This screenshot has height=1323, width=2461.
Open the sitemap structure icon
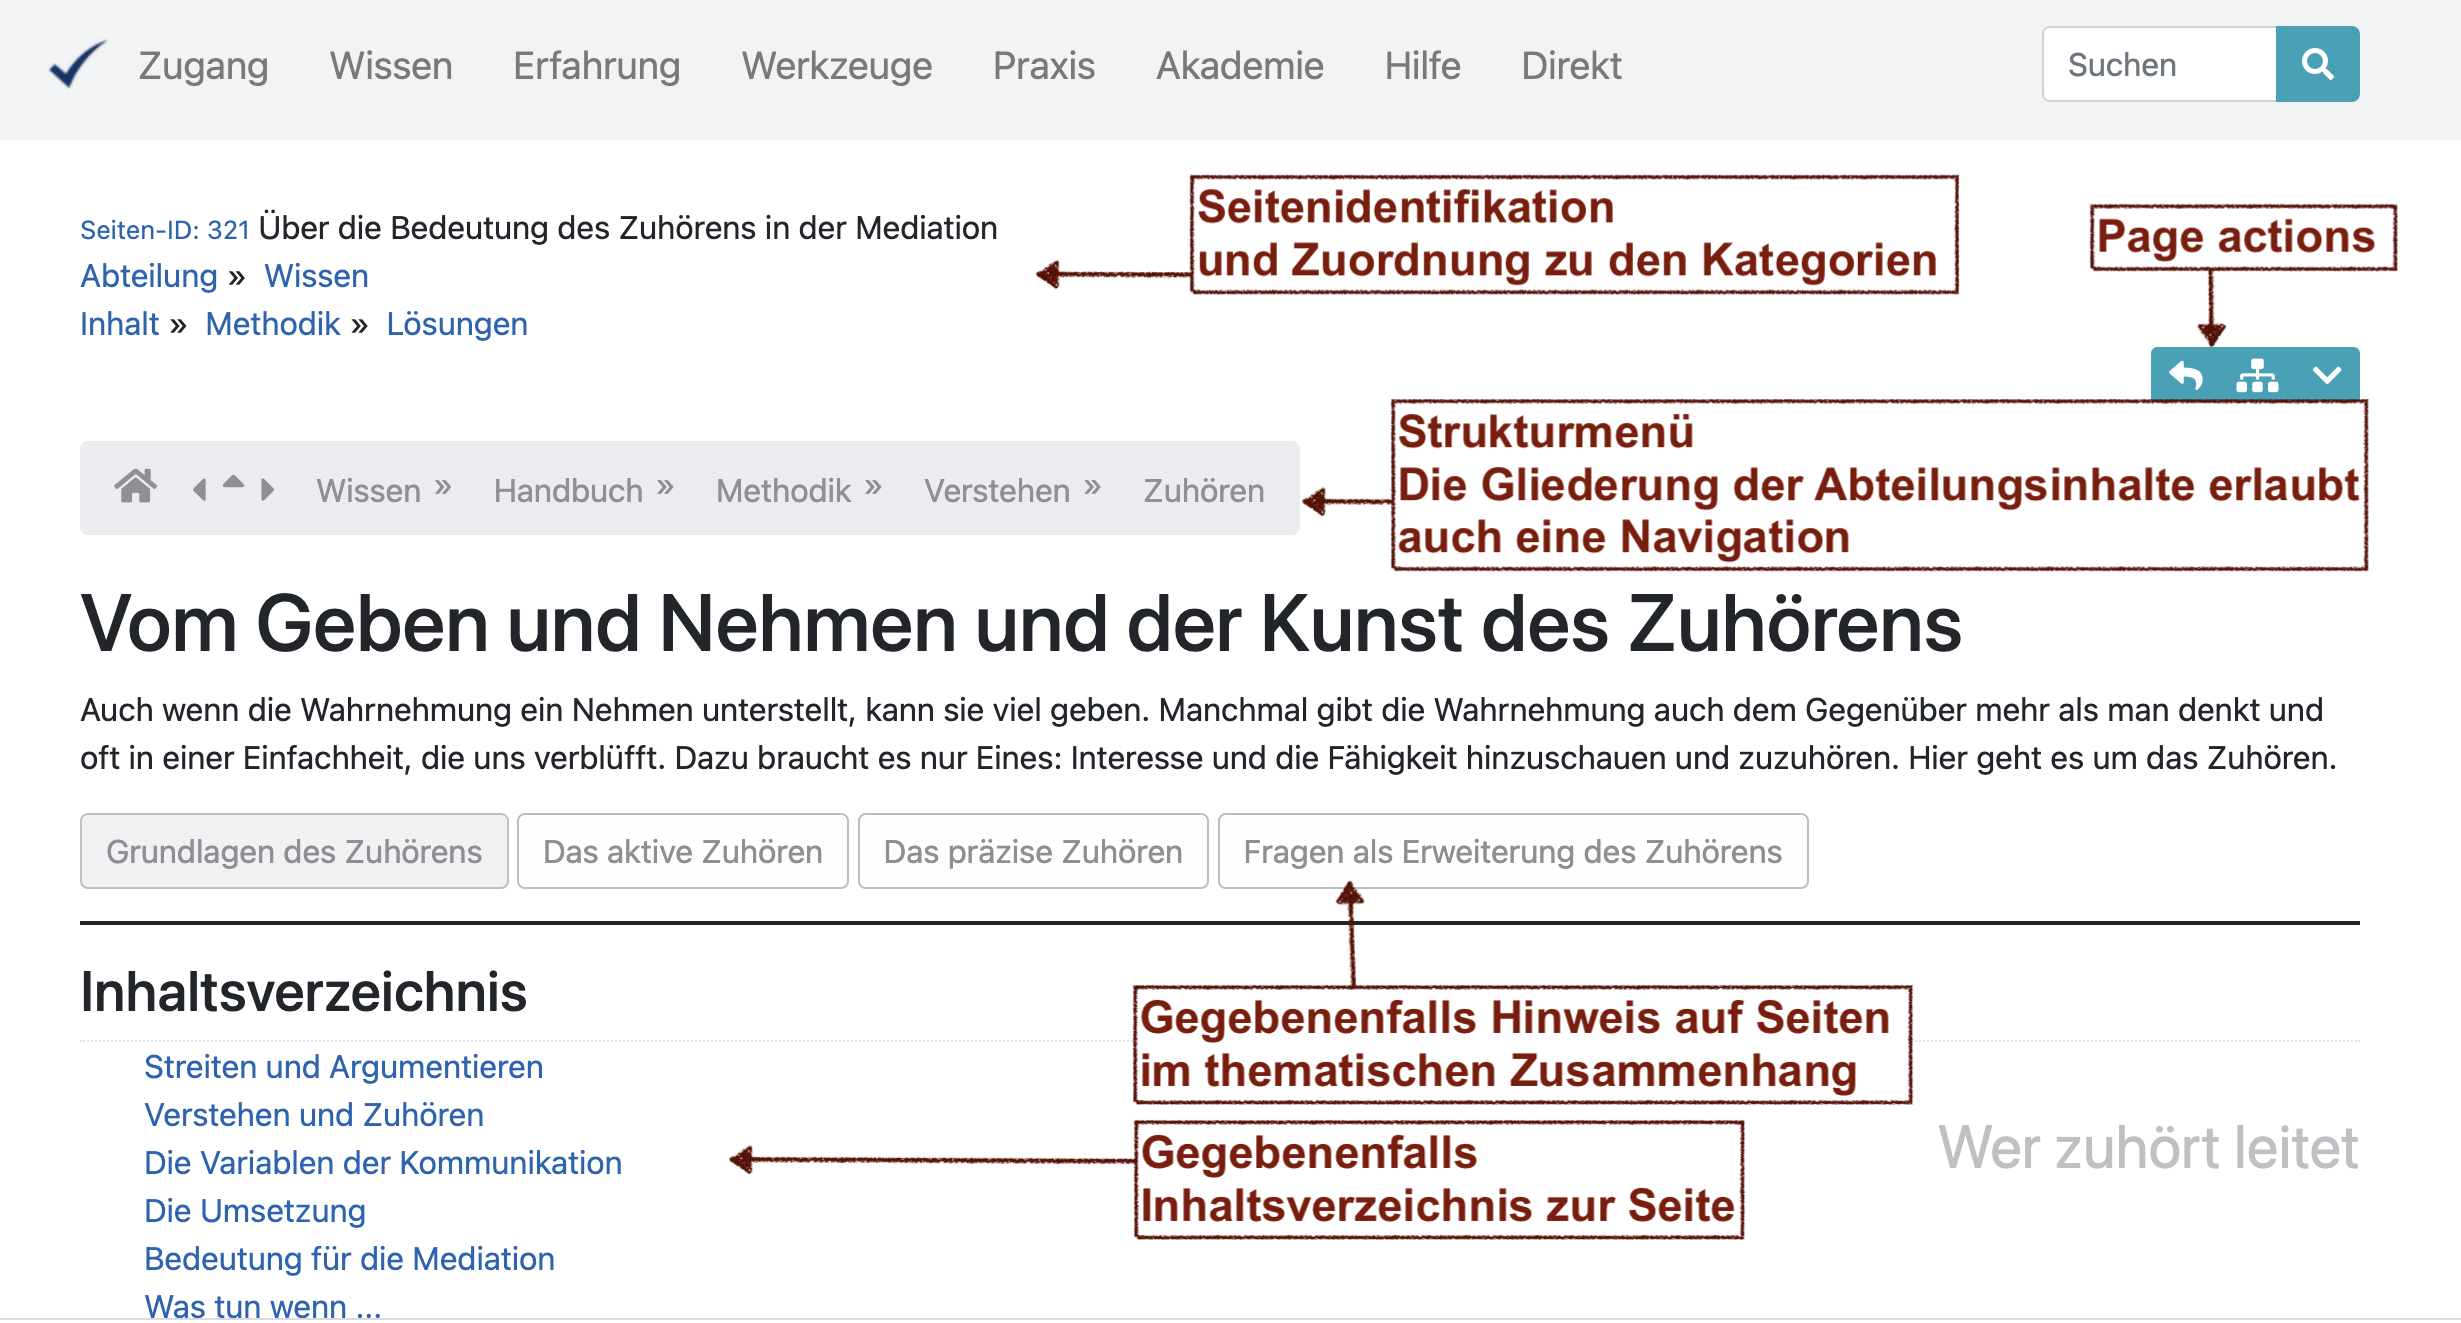click(2257, 376)
